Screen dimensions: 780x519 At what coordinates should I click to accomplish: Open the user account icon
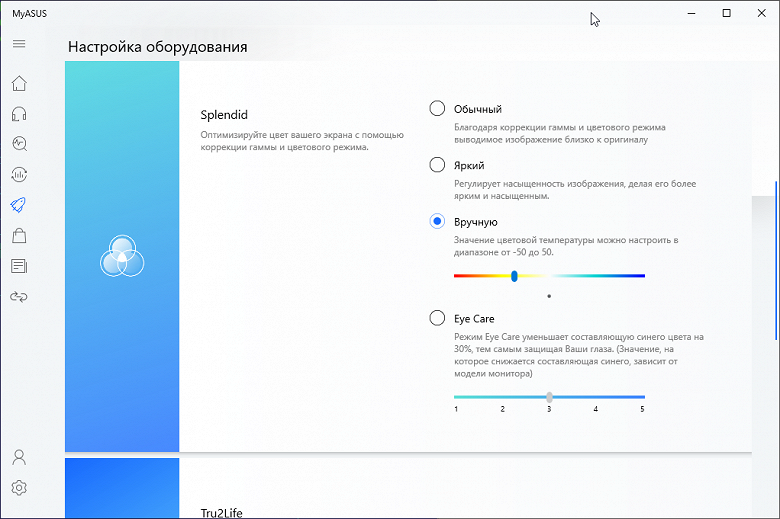pos(19,457)
